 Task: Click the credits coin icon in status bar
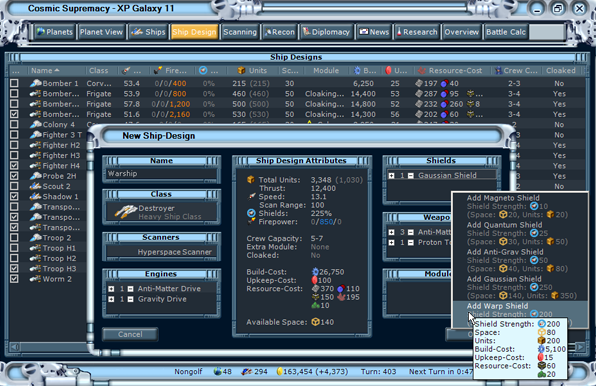pyautogui.click(x=279, y=372)
